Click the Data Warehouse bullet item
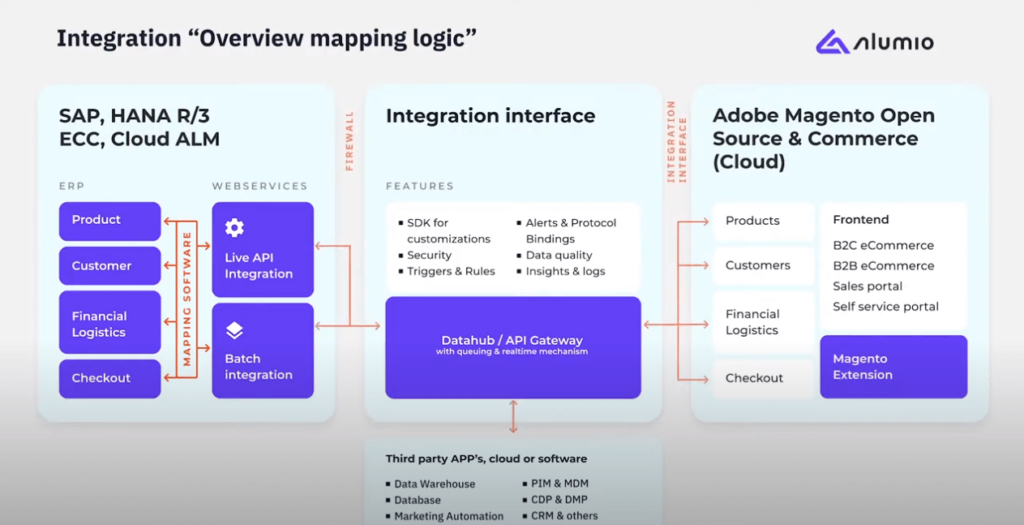The image size is (1024, 525). tap(434, 484)
